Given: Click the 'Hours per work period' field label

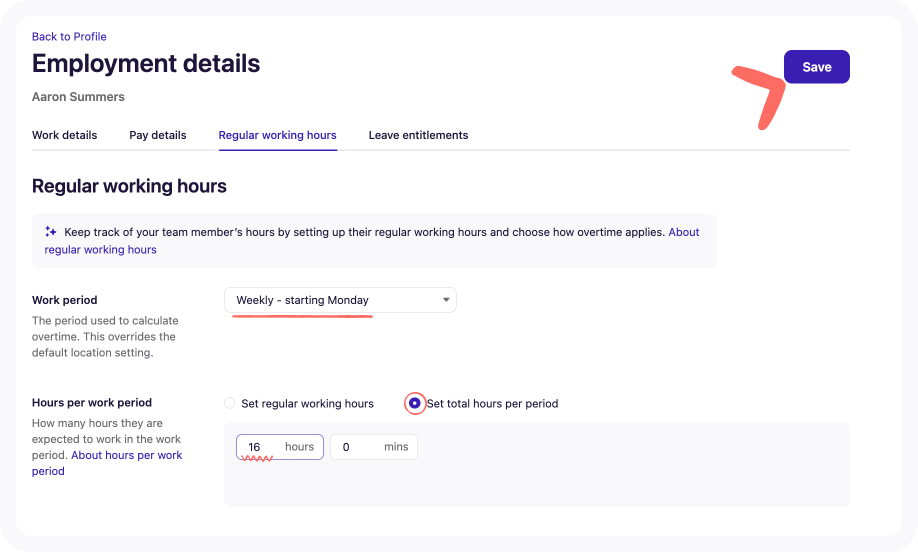Looking at the screenshot, I should [x=92, y=403].
